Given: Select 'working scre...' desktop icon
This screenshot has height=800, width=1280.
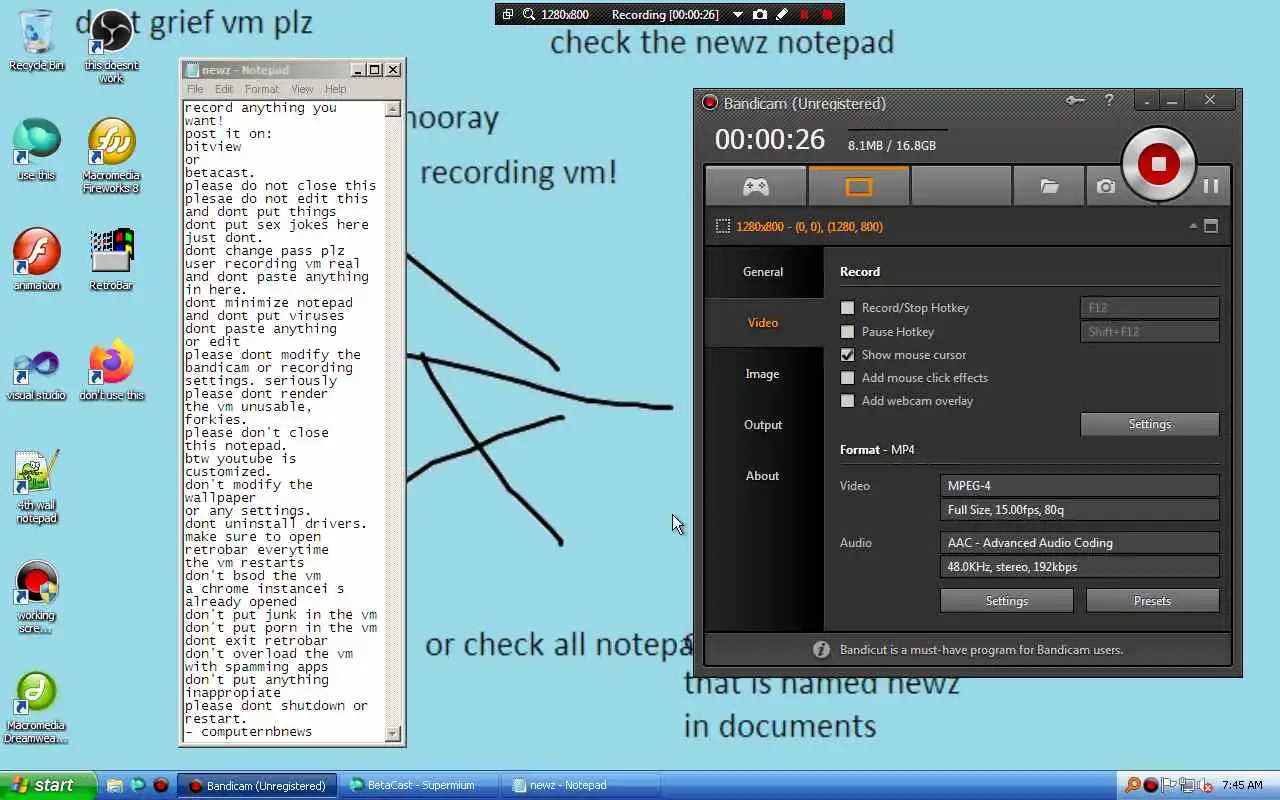Looking at the screenshot, I should point(37,596).
